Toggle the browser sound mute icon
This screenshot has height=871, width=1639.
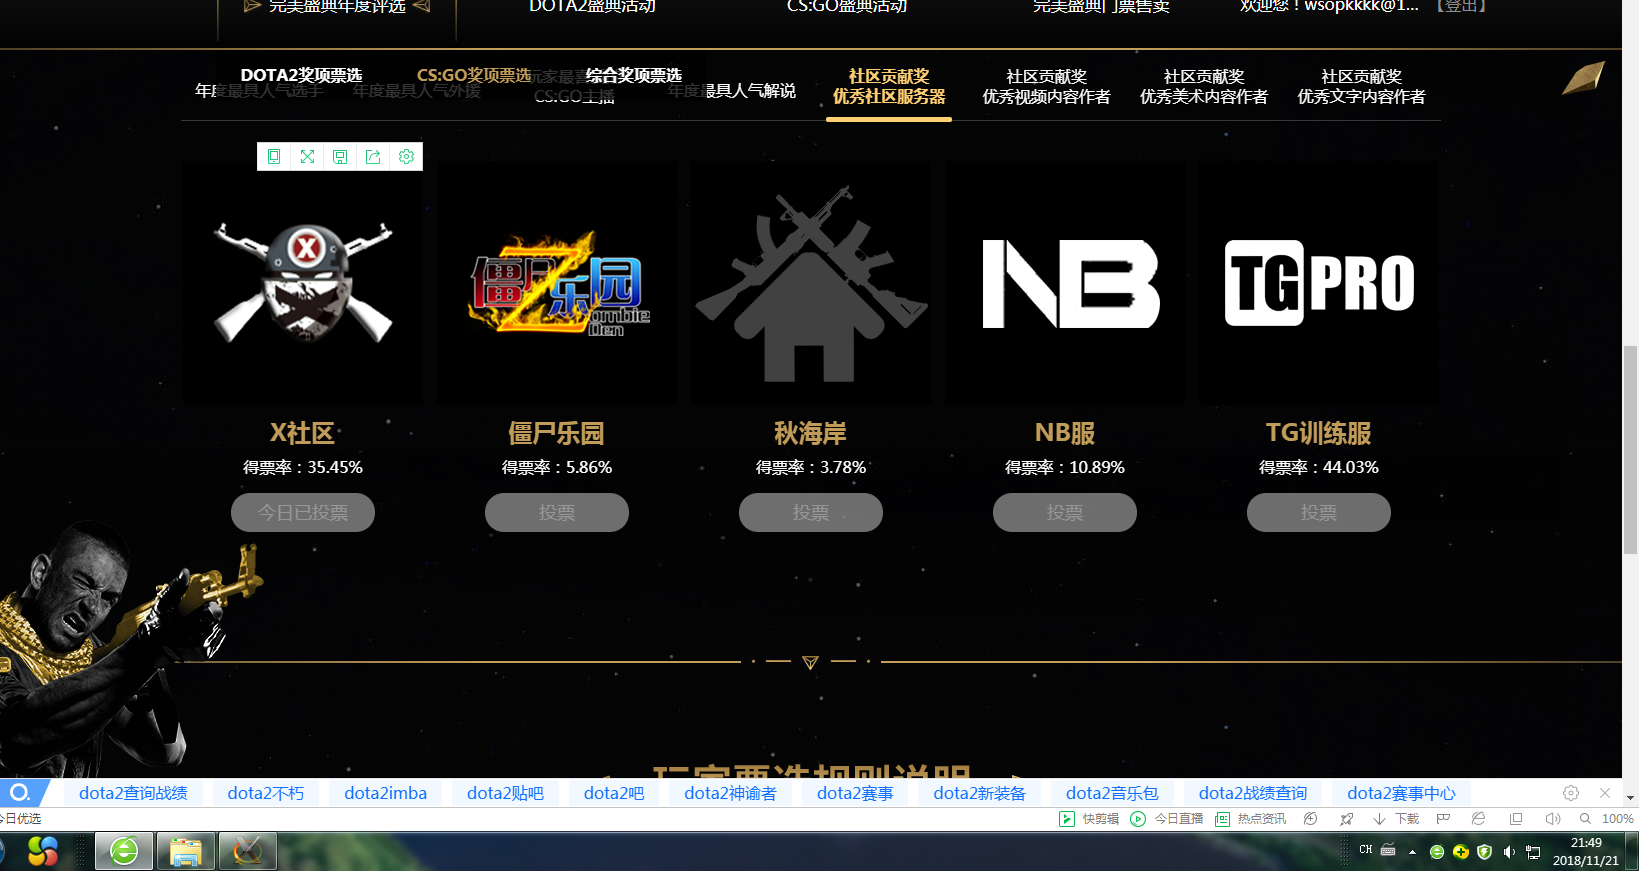pyautogui.click(x=1552, y=819)
